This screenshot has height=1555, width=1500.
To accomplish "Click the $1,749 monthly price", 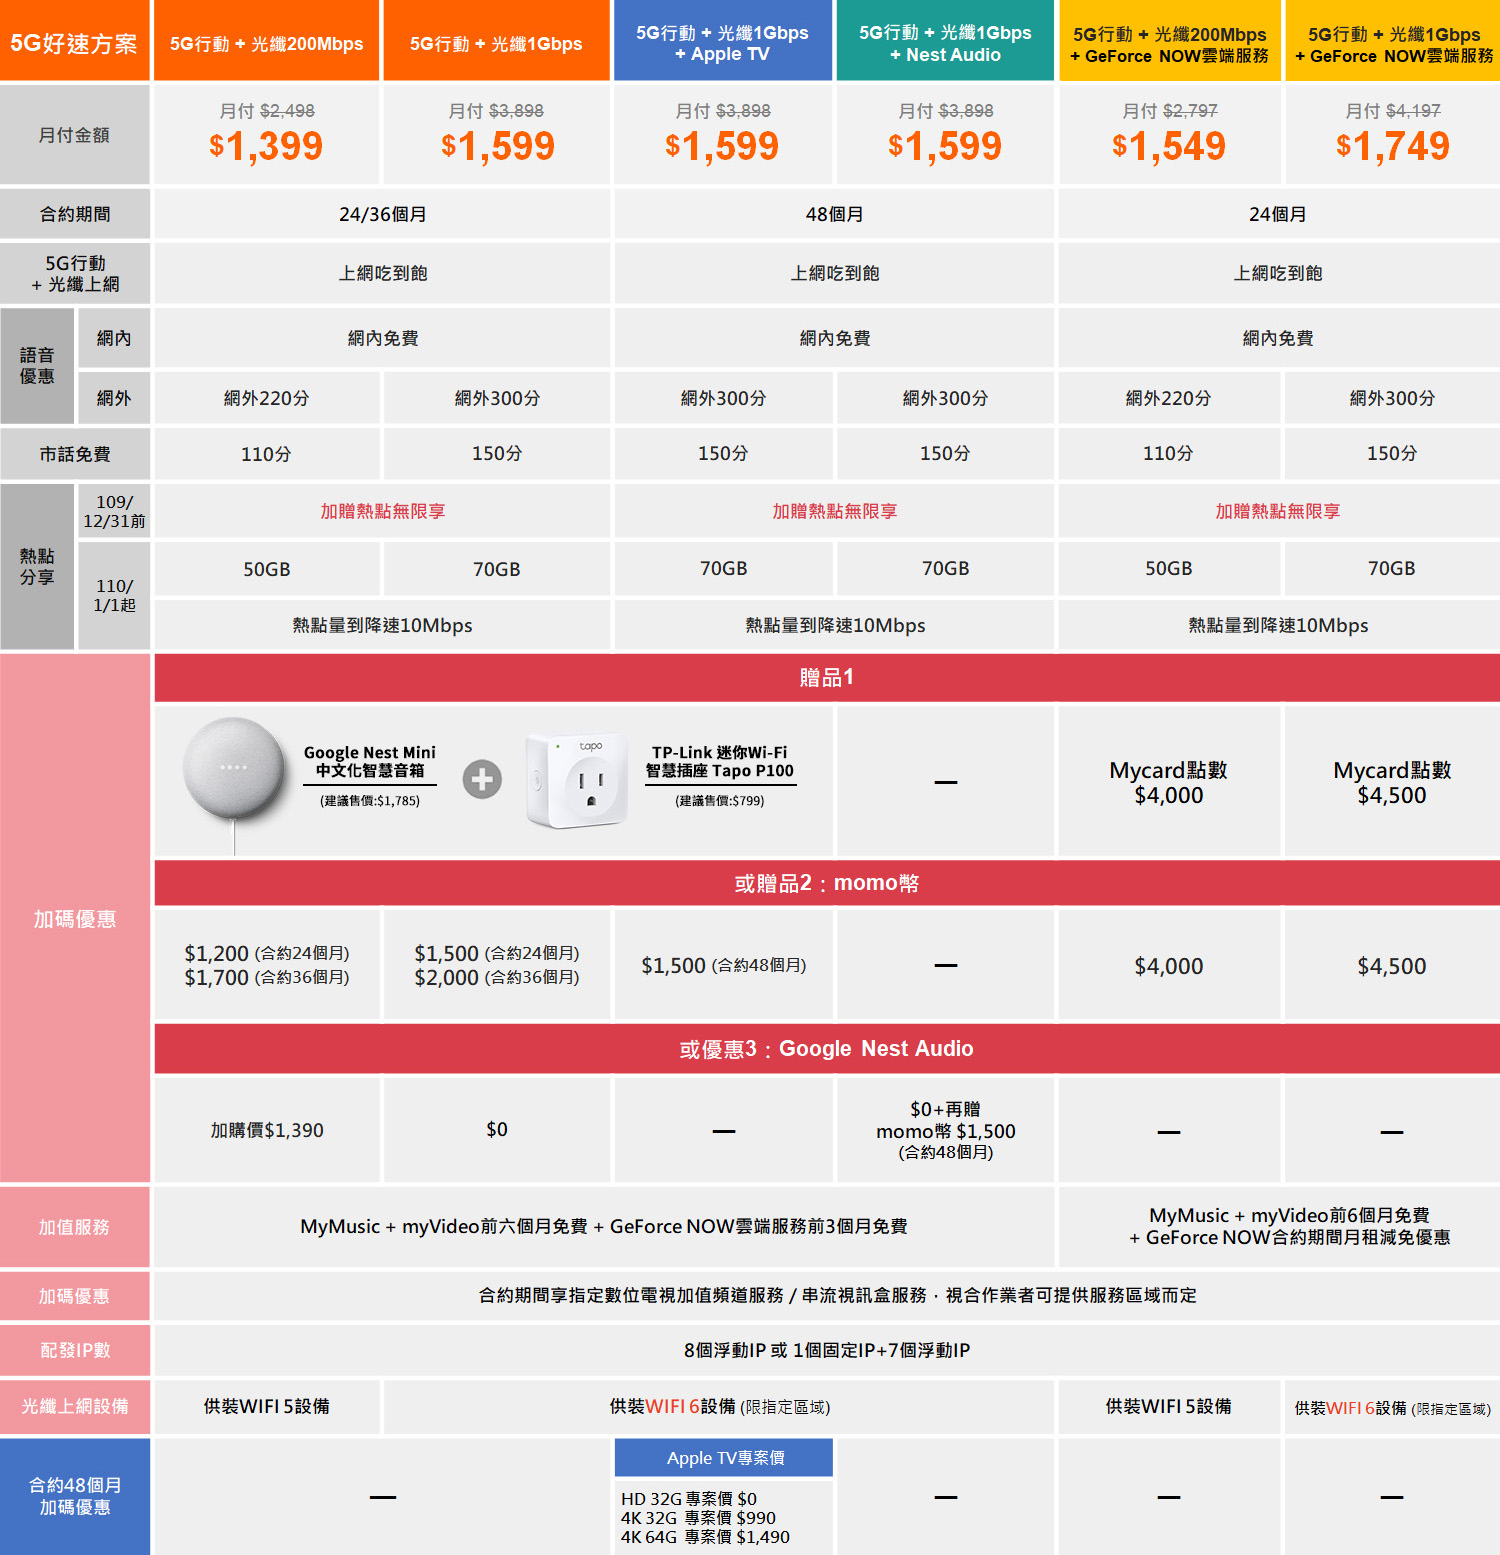I will [1392, 146].
